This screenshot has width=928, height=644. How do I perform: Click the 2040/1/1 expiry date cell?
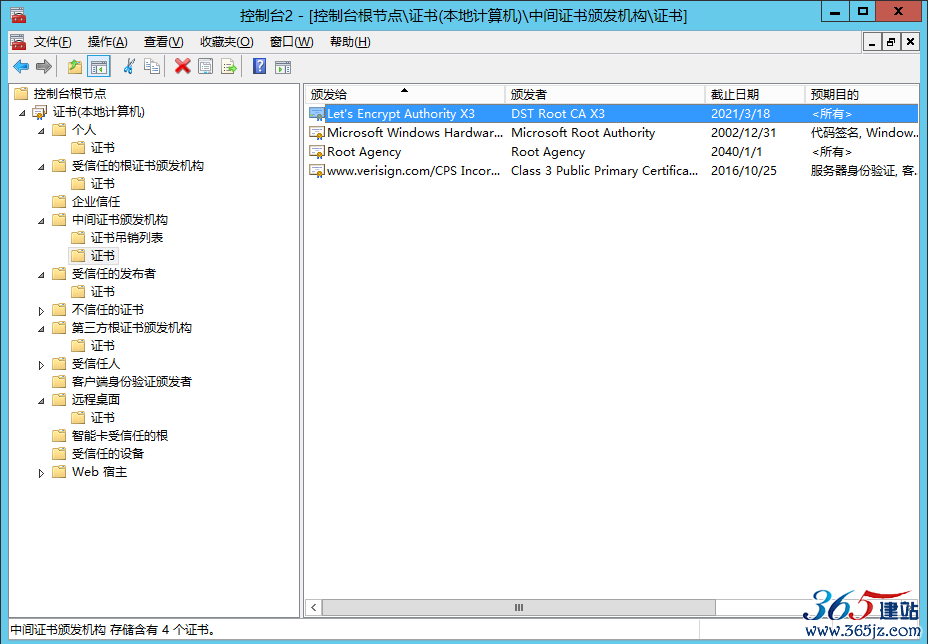click(736, 152)
